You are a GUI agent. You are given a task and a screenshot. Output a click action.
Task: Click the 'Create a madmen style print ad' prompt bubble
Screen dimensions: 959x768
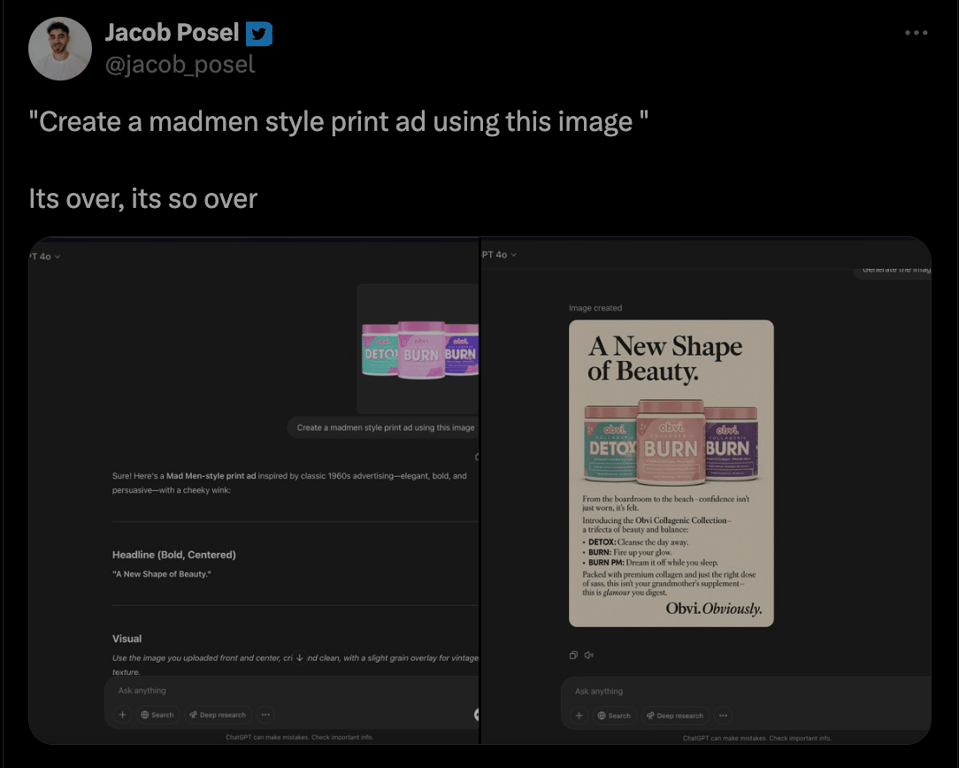[384, 427]
